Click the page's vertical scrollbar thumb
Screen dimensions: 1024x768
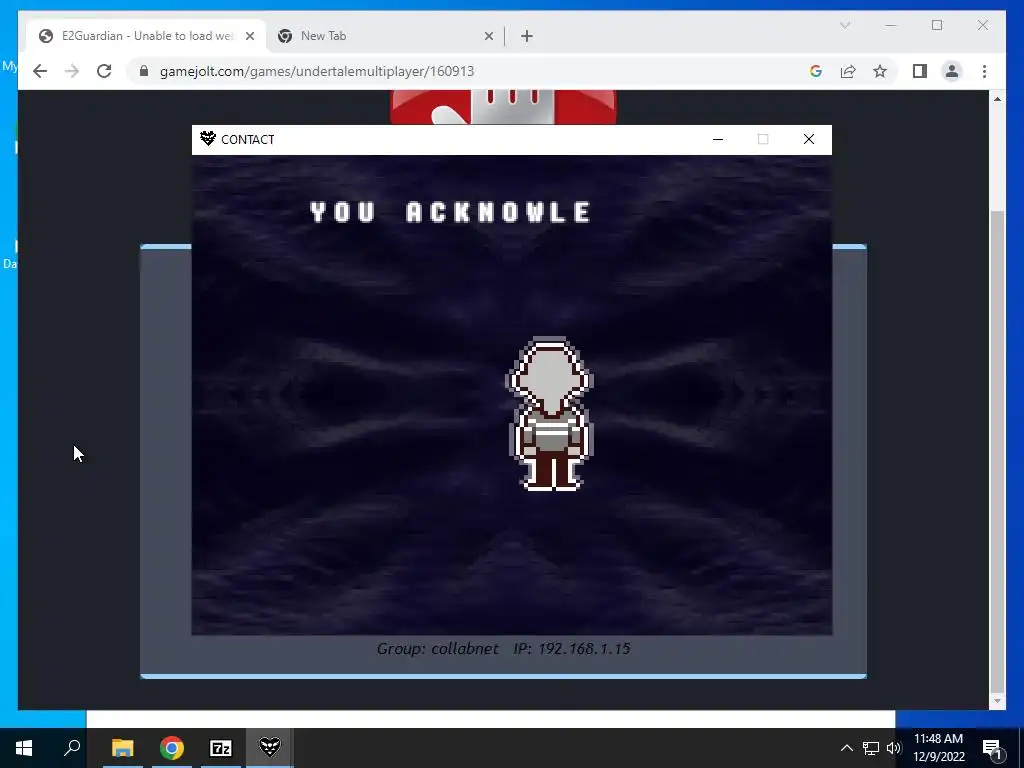click(997, 451)
